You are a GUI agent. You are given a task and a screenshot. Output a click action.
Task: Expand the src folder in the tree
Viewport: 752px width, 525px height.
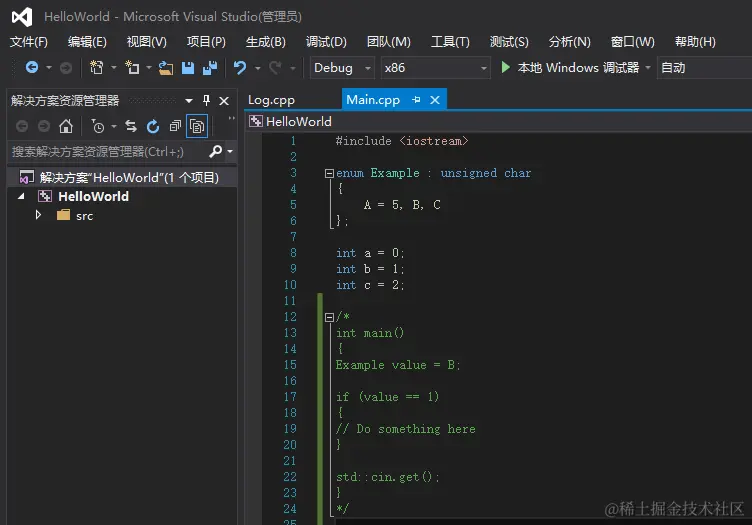pyautogui.click(x=39, y=215)
